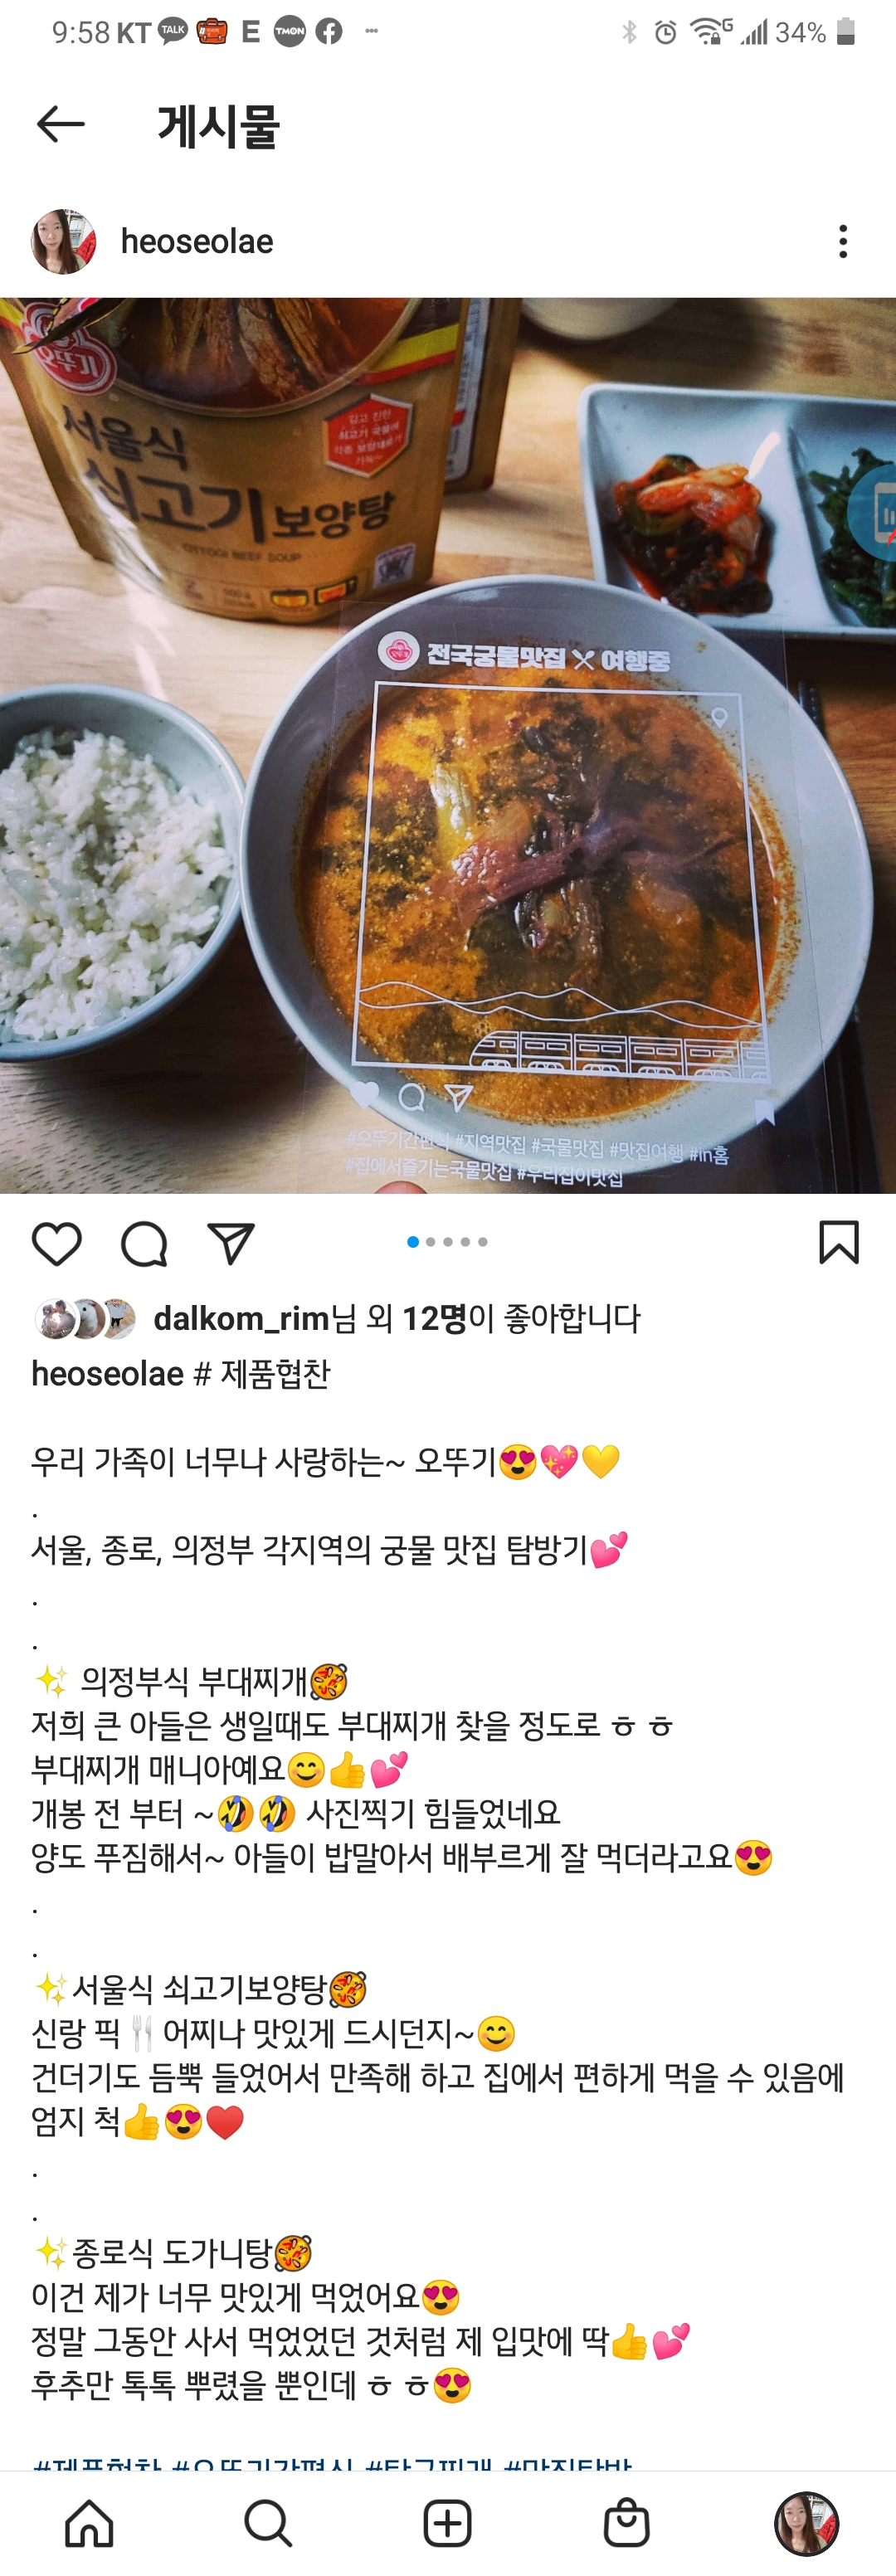The image size is (896, 2576).
Task: Open the Search tab with the magnifier icon
Action: pos(268,2522)
